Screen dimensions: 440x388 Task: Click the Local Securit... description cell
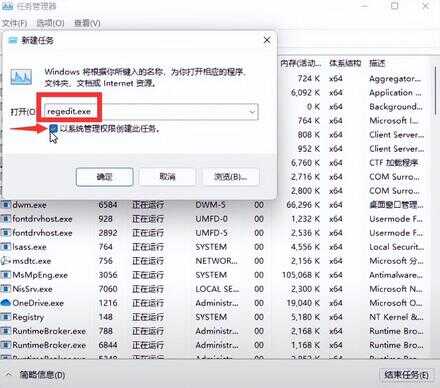click(x=396, y=247)
